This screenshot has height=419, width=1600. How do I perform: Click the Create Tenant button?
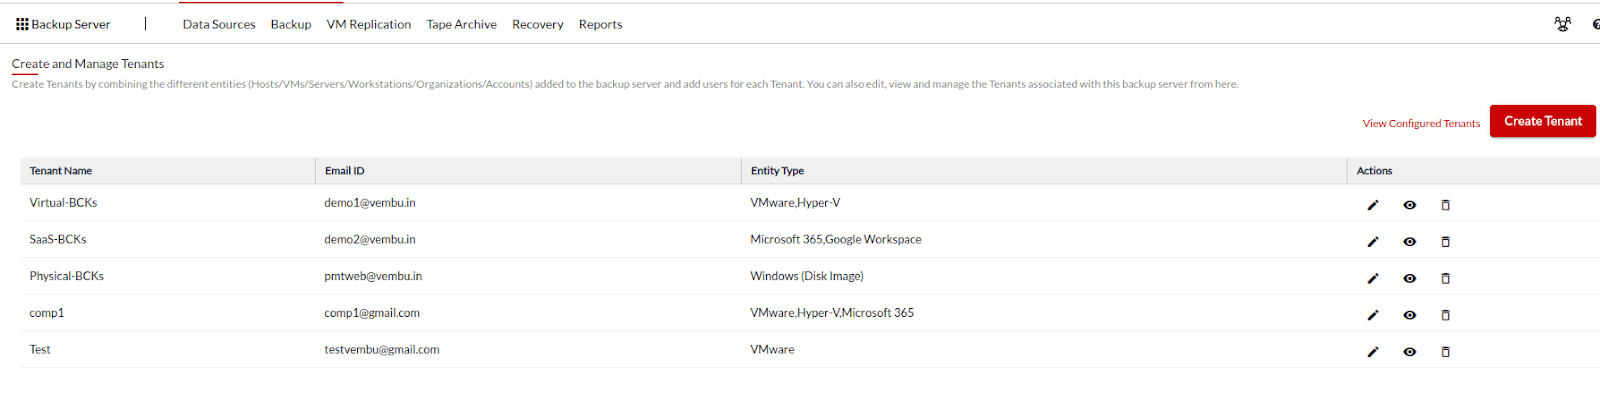pos(1543,121)
